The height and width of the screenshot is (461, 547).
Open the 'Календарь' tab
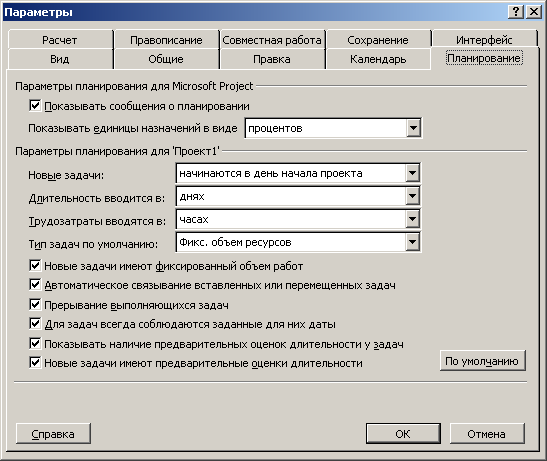pyautogui.click(x=378, y=59)
